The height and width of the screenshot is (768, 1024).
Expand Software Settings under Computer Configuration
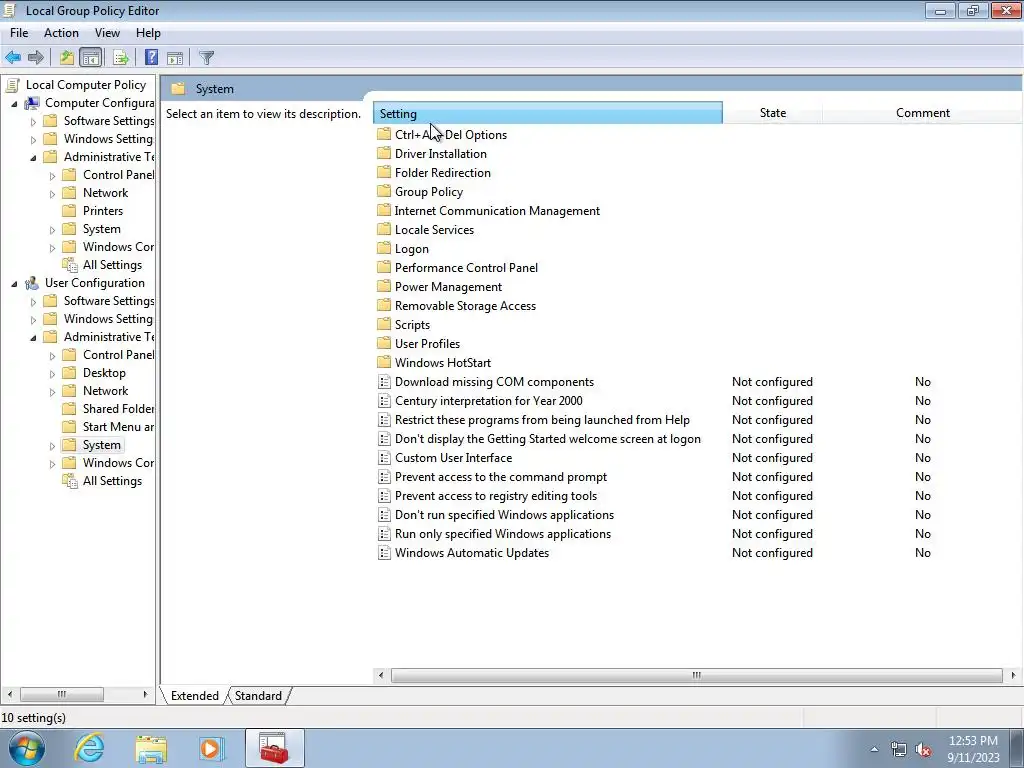pyautogui.click(x=33, y=121)
